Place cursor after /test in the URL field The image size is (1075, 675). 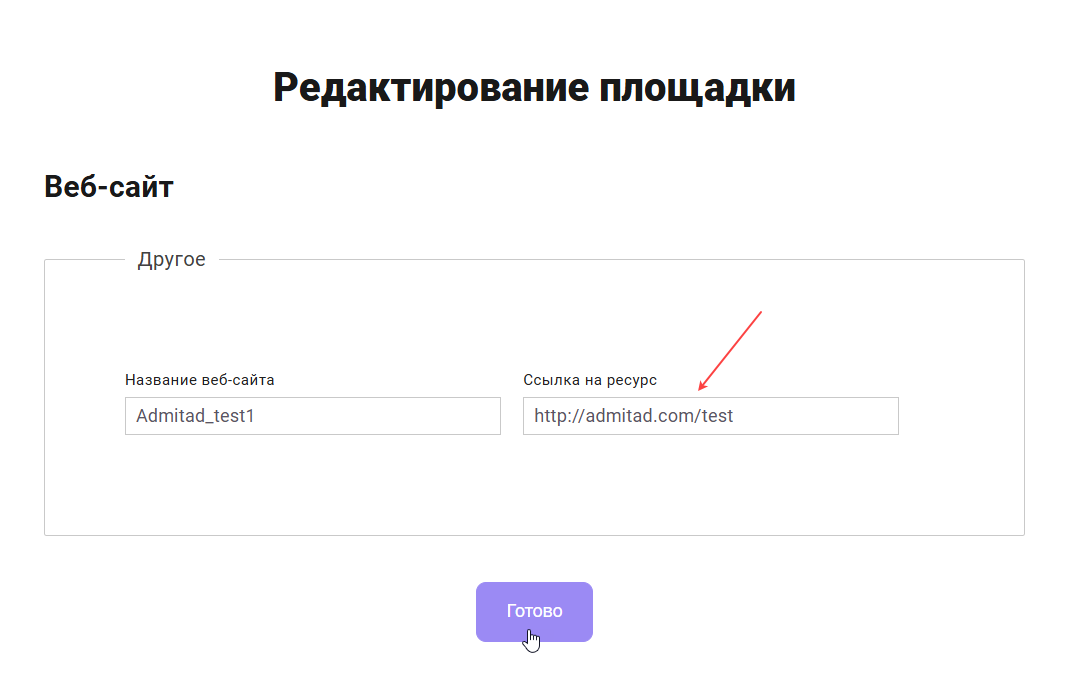click(x=735, y=416)
